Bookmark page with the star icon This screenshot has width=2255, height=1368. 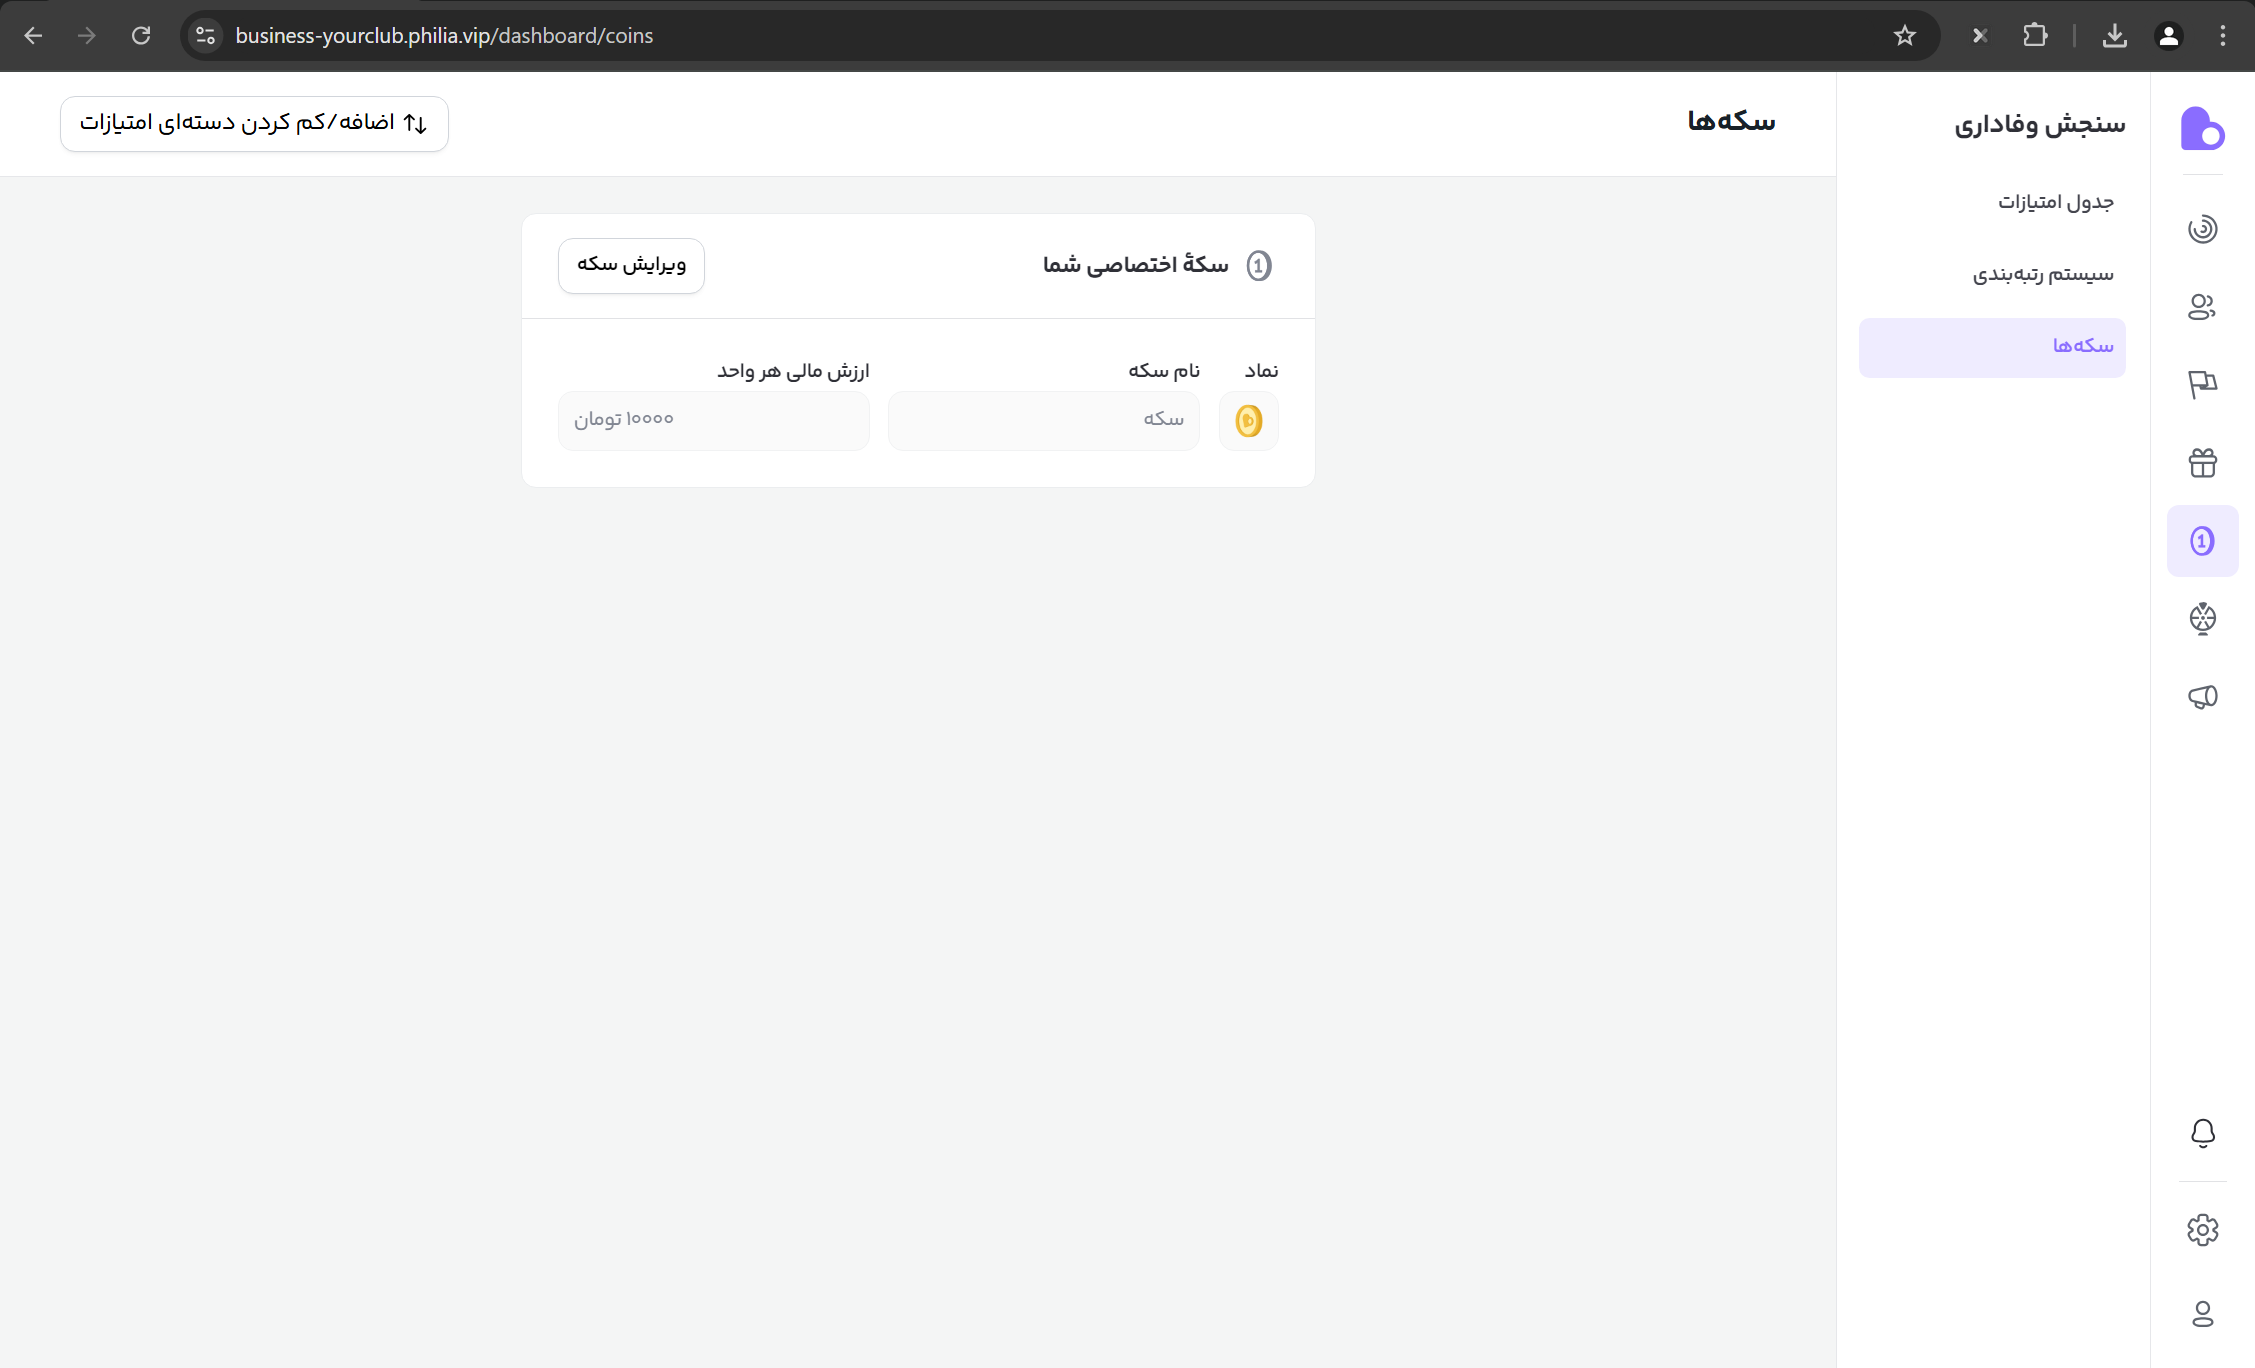pos(1904,36)
